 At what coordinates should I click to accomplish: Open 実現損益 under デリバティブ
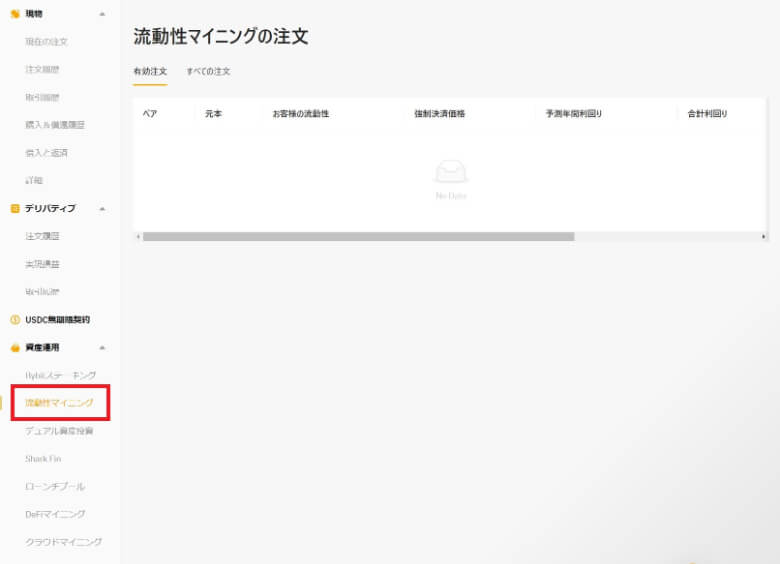(42, 264)
